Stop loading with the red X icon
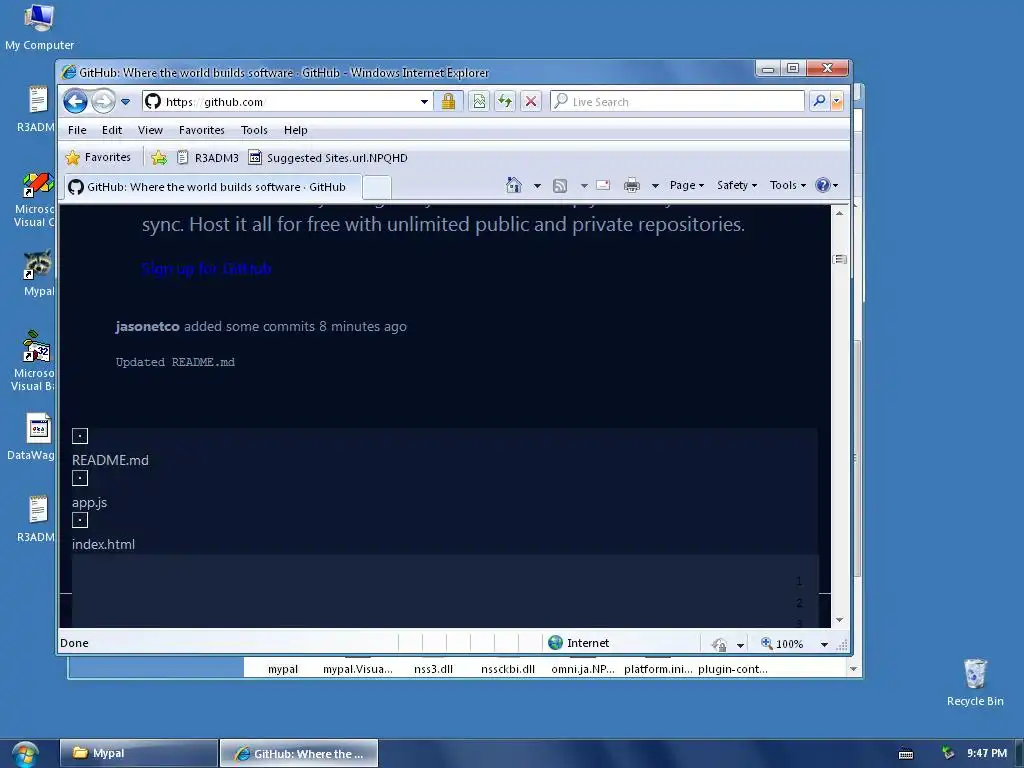This screenshot has height=768, width=1024. (x=531, y=101)
